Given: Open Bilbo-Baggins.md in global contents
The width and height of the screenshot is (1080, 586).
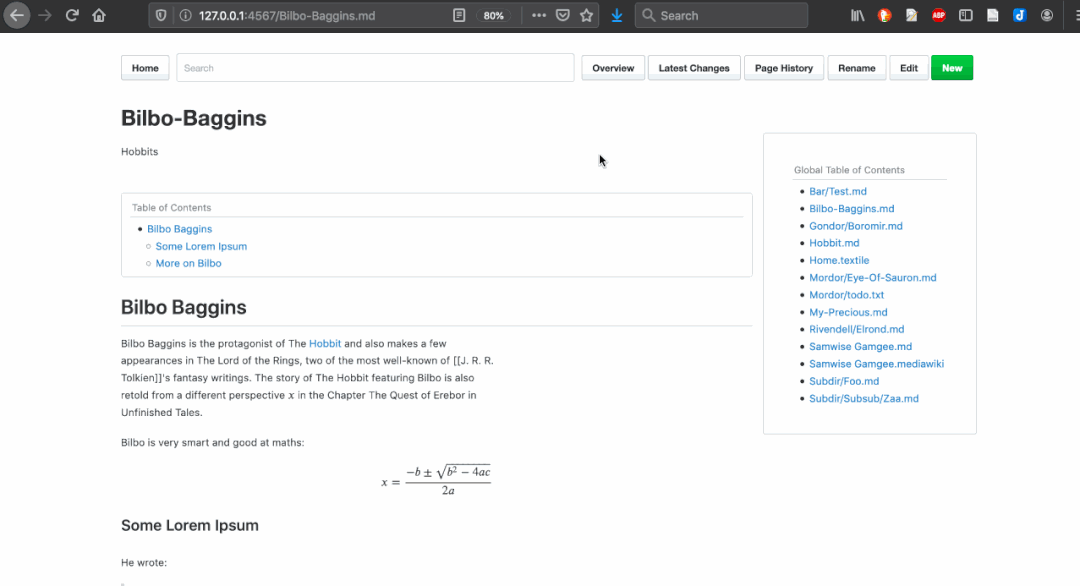Looking at the screenshot, I should coord(851,209).
